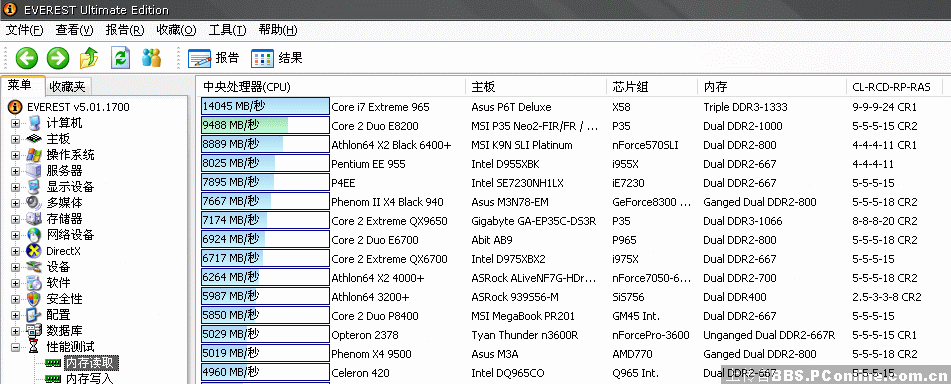Collapse the 性能测试 tree node
Screen dimensions: 951x384
(x=15, y=347)
